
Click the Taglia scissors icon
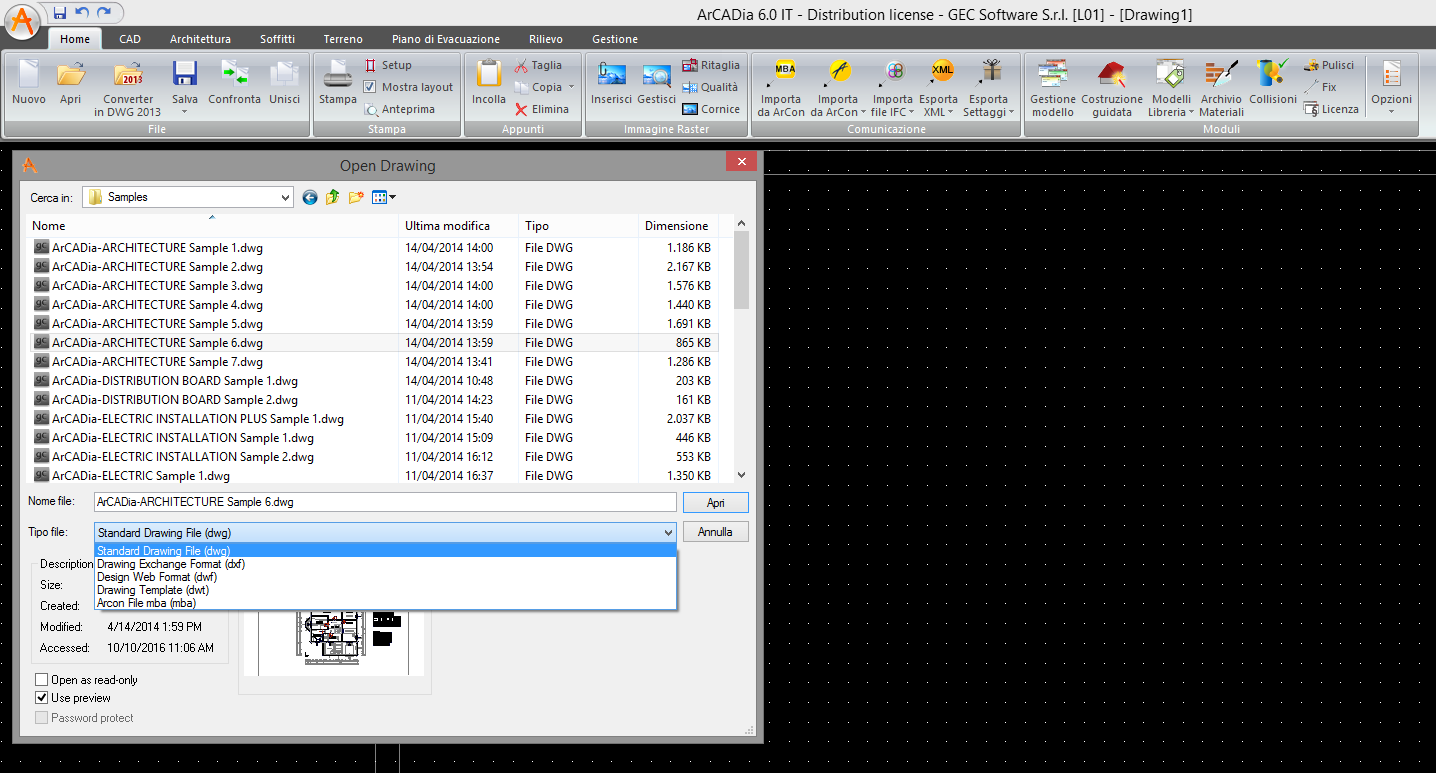[521, 66]
